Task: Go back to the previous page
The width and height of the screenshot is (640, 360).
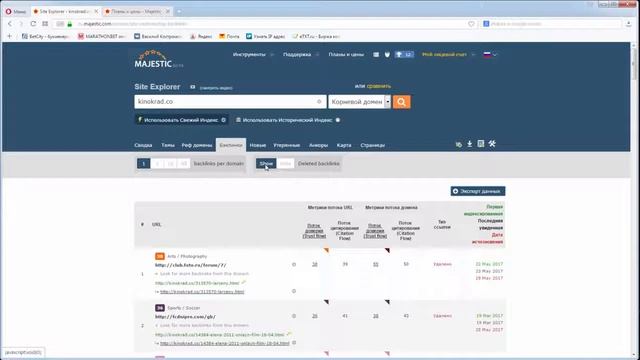Action: pyautogui.click(x=10, y=24)
